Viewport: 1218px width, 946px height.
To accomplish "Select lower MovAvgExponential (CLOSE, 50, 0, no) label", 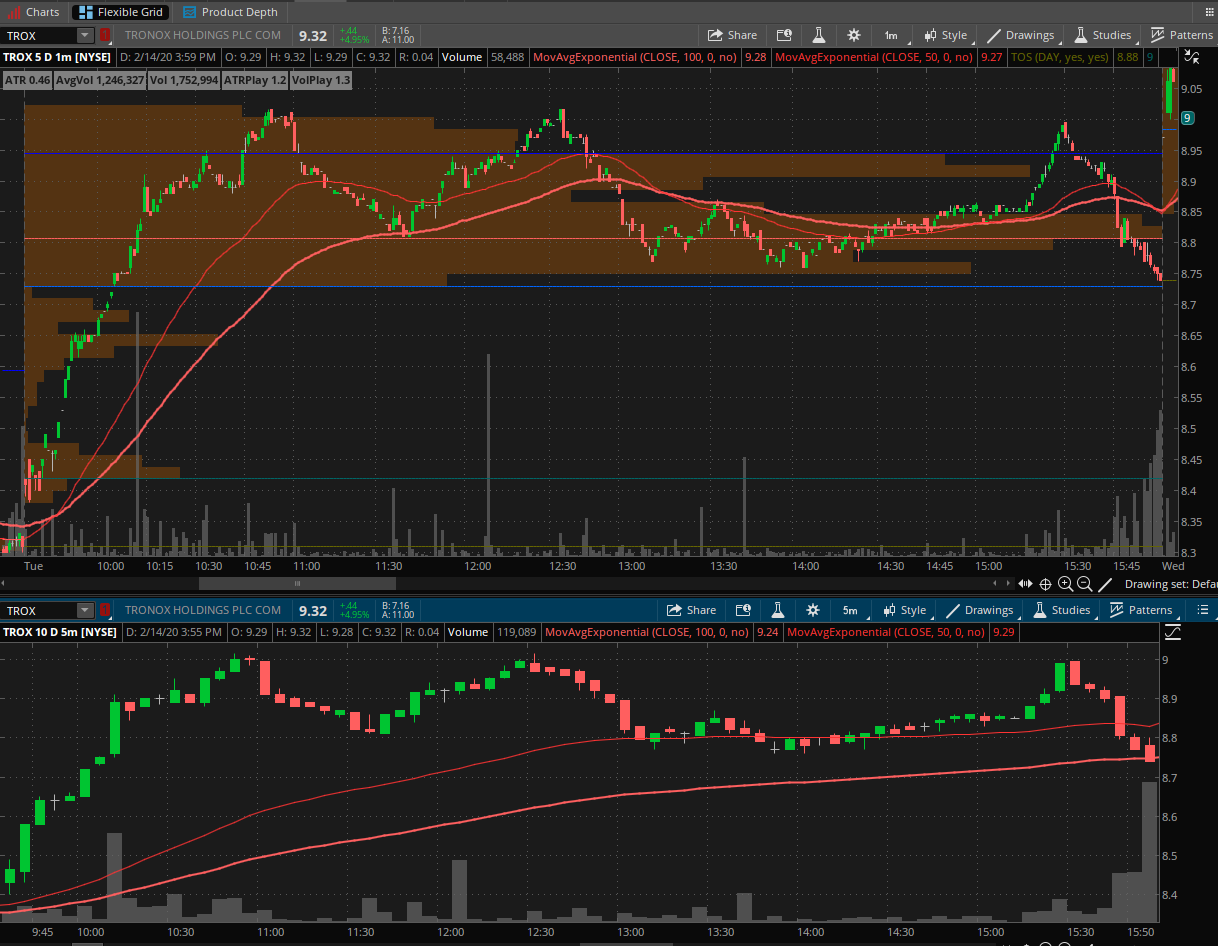I will pyautogui.click(x=886, y=632).
